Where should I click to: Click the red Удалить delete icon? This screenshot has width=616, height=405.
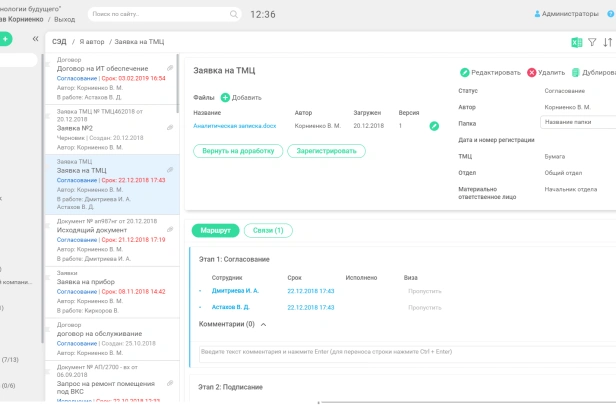coord(532,73)
